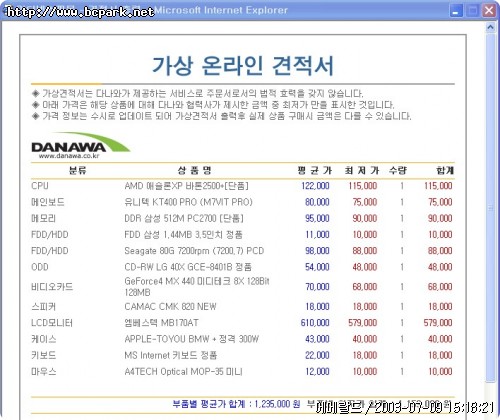The height and width of the screenshot is (420, 500).
Task: Click '유니텍 KT400 PRO (M7VIT PRO)'
Action: 188,202
